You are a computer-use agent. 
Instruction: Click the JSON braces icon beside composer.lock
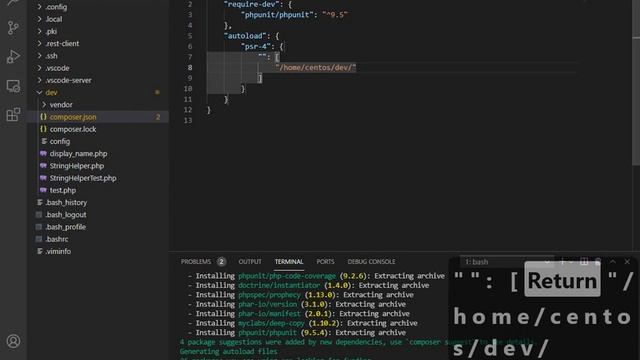tap(43, 129)
